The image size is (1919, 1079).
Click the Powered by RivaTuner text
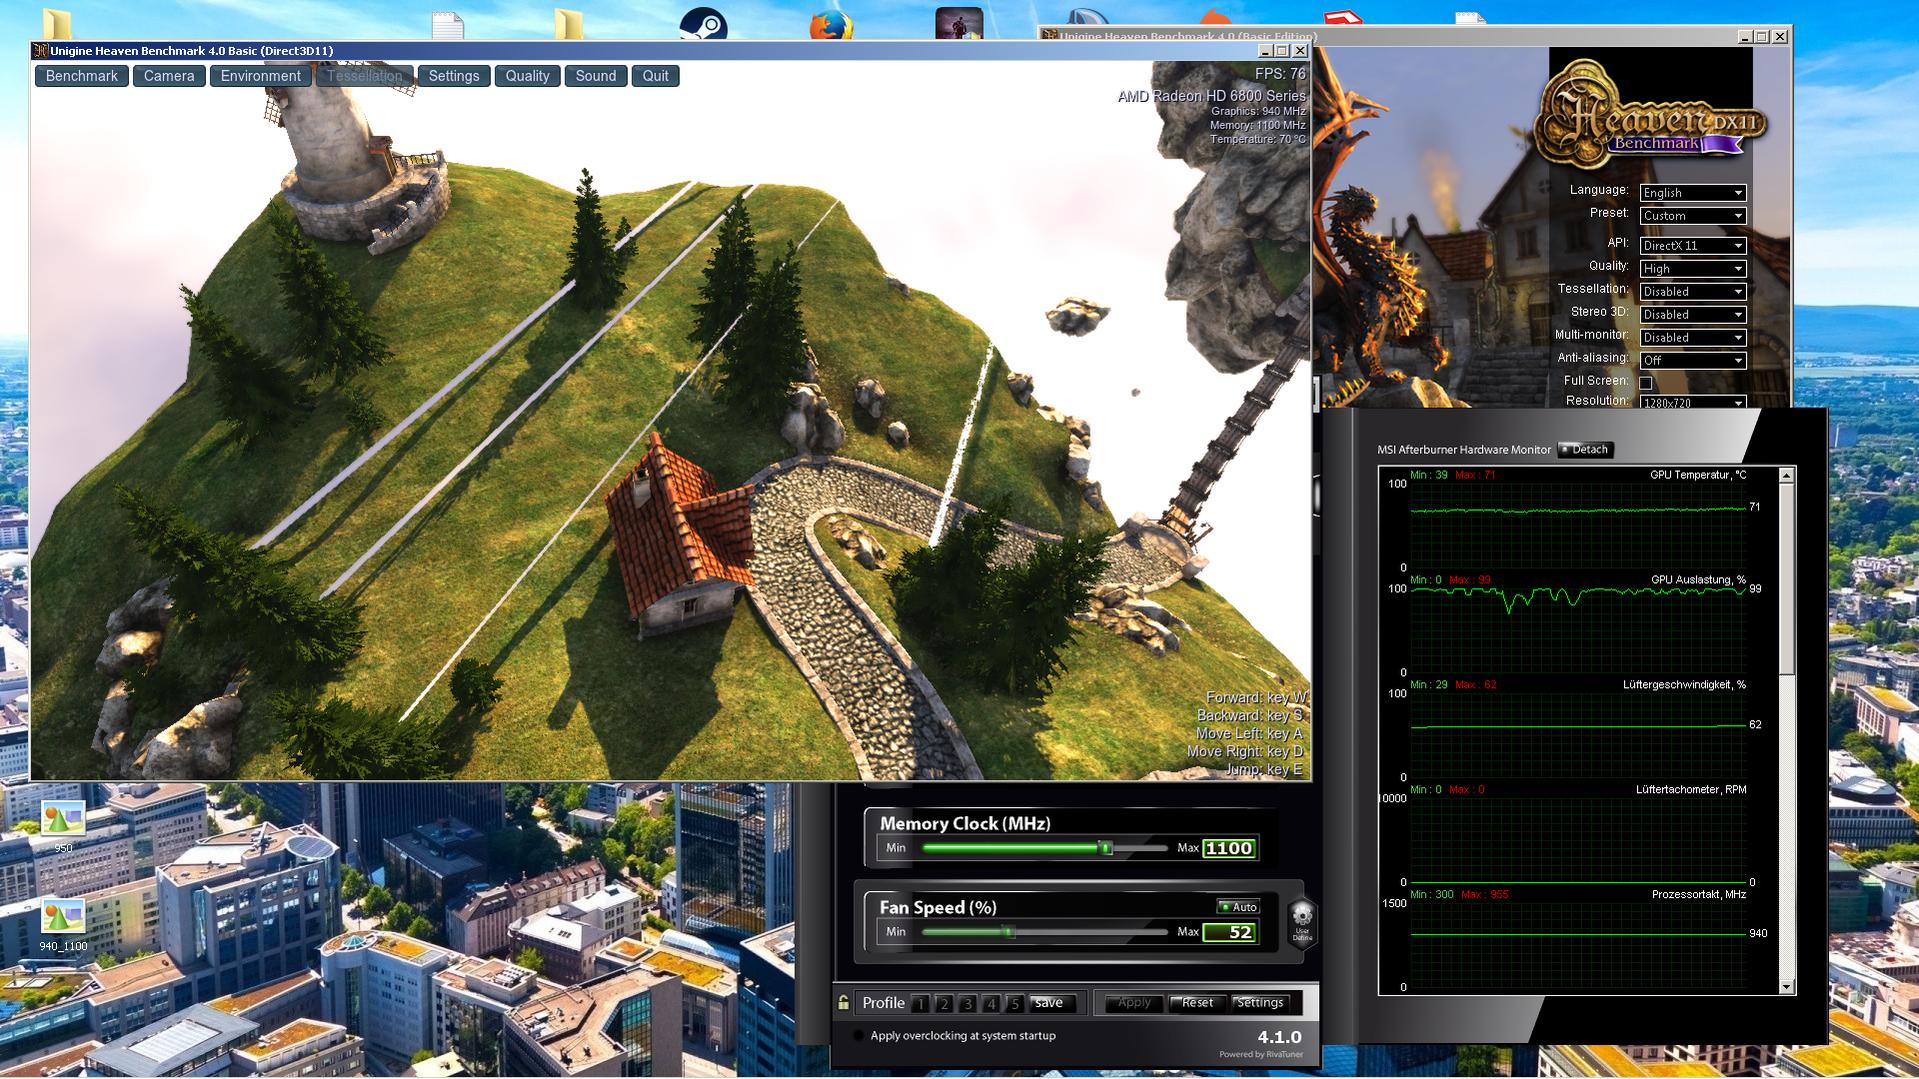pyautogui.click(x=1260, y=1055)
